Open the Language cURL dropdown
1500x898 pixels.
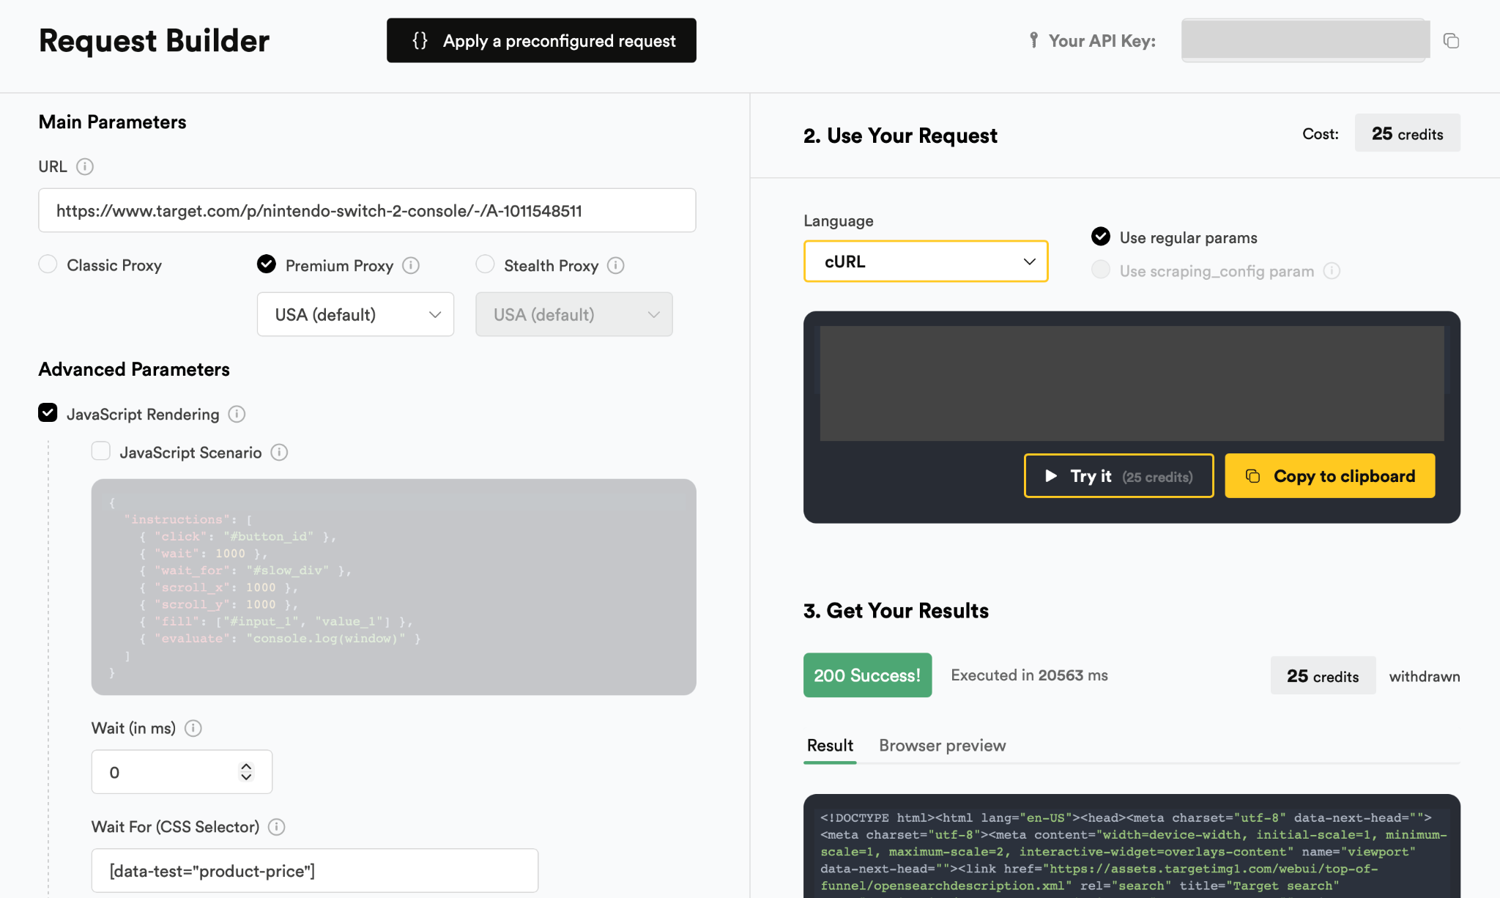tap(926, 261)
